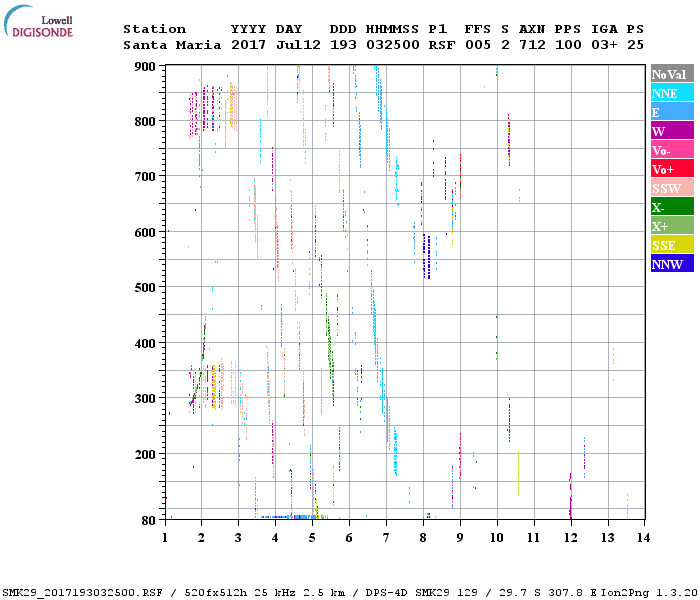This screenshot has width=700, height=600.
Task: Click frequency axis label 11
Action: point(534,538)
